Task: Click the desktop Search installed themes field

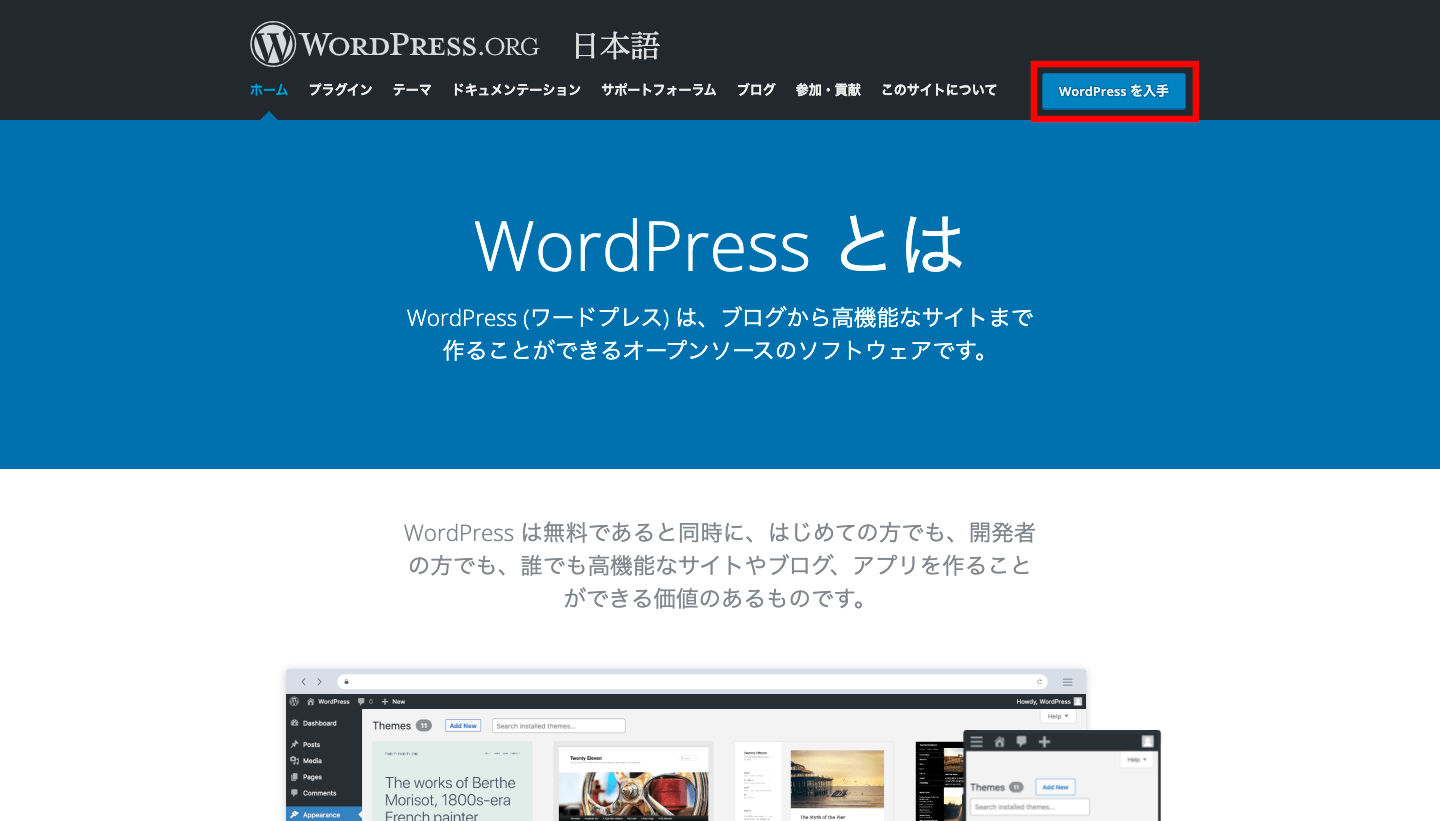Action: pyautogui.click(x=559, y=726)
